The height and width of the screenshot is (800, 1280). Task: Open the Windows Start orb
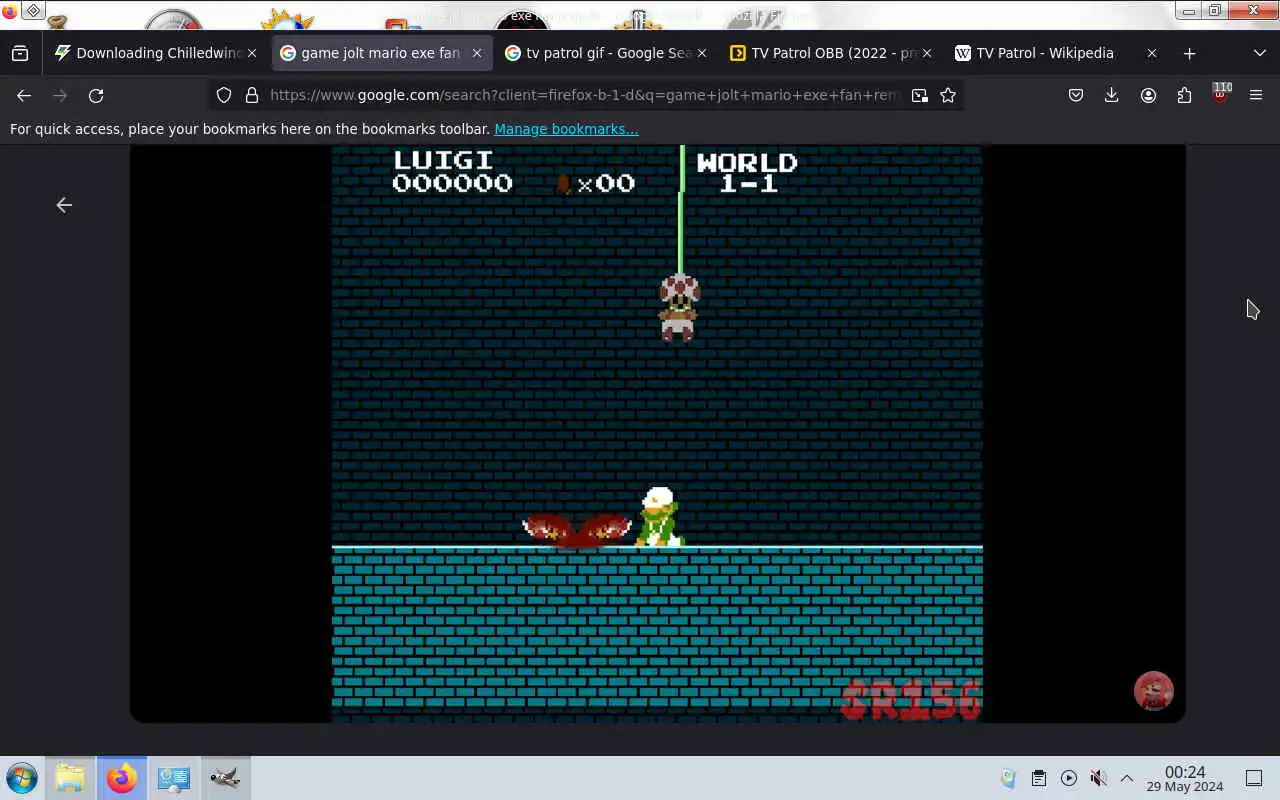[x=21, y=778]
